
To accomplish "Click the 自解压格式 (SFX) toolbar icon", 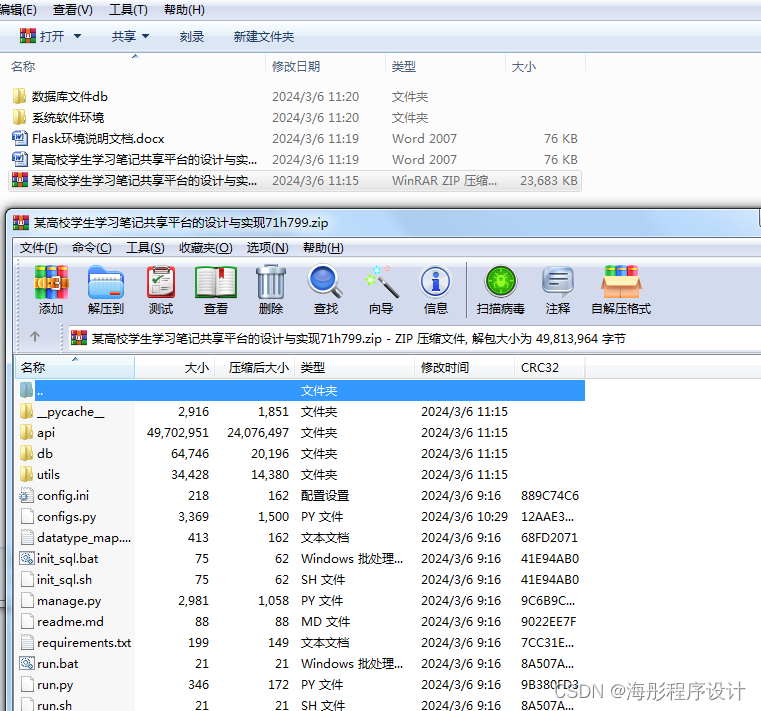I will [x=621, y=282].
